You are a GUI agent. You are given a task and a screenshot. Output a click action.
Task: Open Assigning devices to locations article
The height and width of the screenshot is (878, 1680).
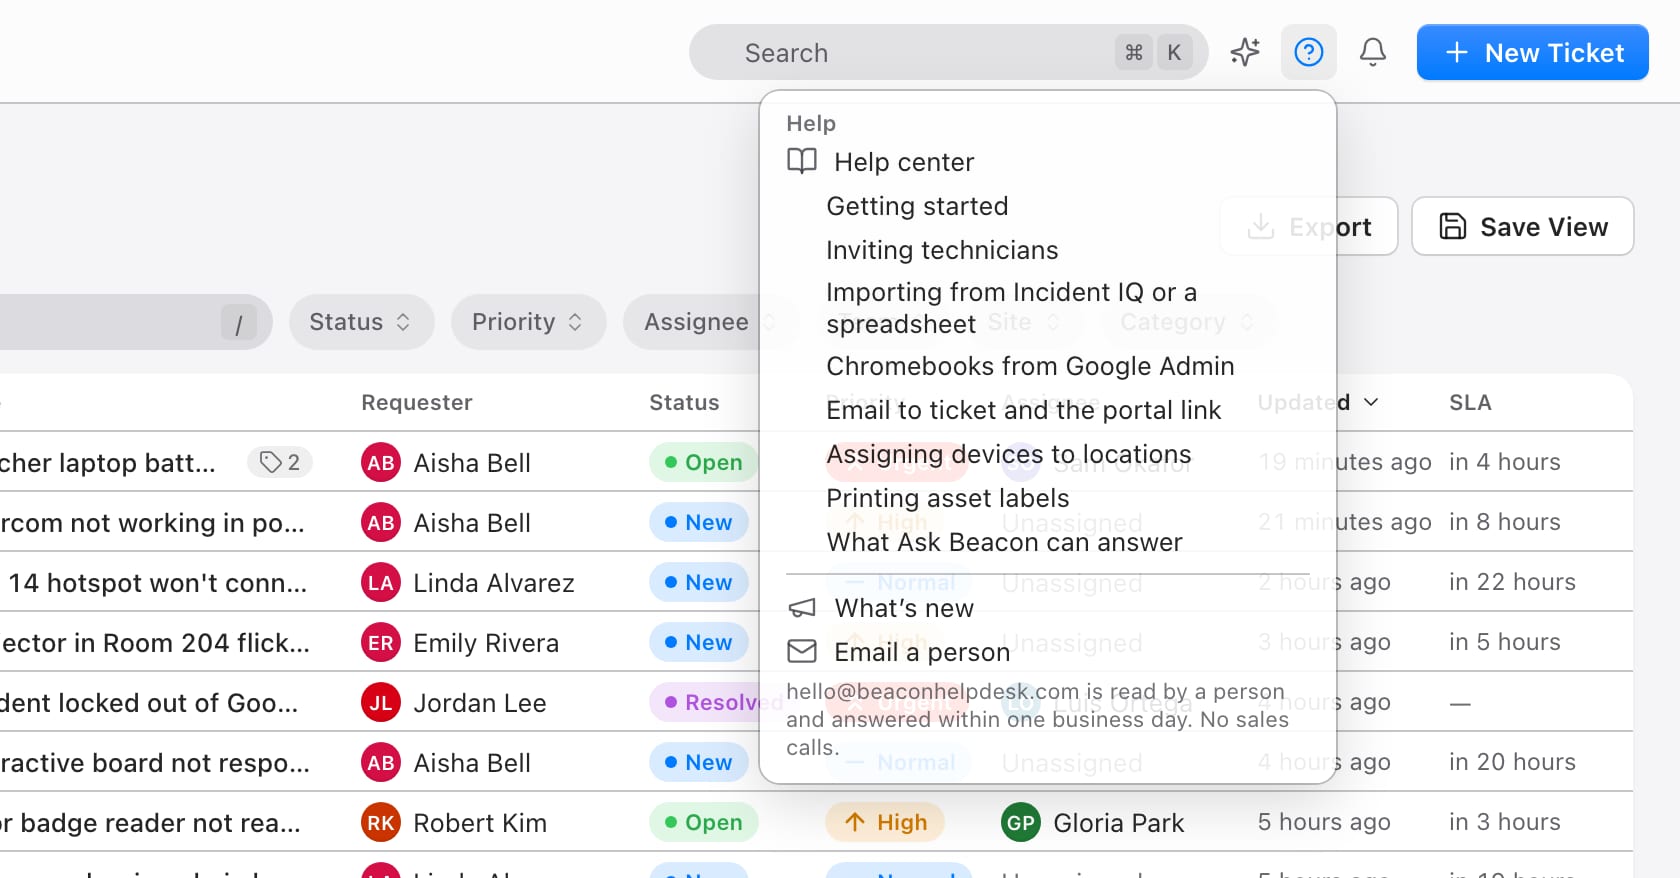point(1009,454)
